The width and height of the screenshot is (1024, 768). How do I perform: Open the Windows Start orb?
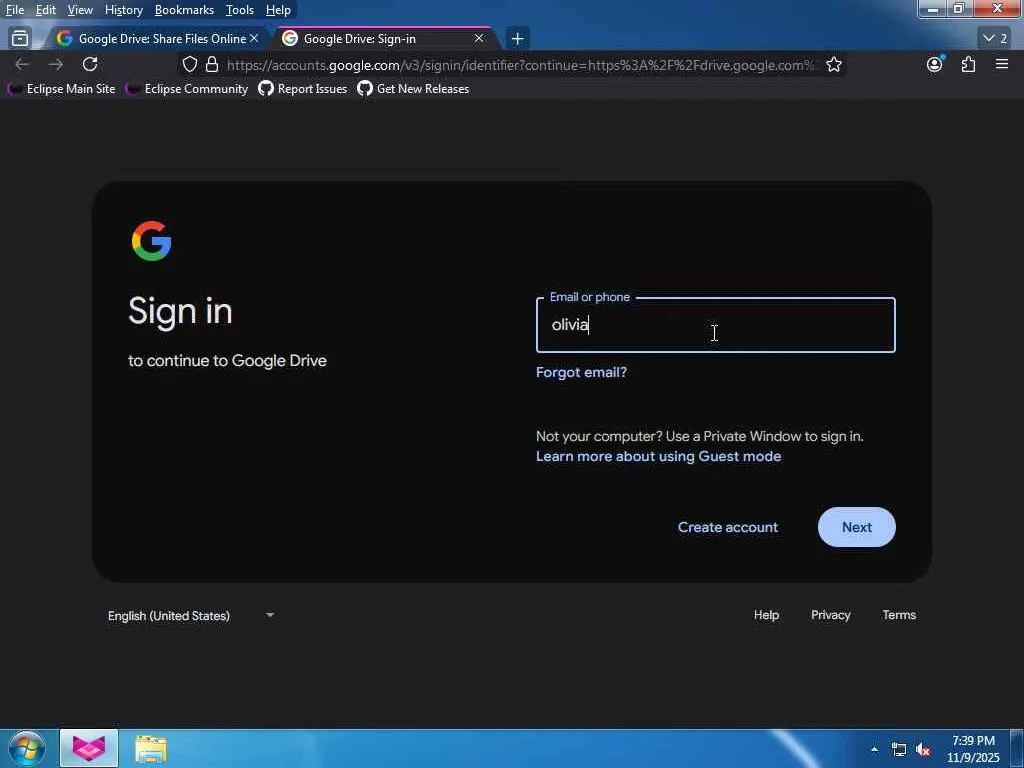[27, 748]
